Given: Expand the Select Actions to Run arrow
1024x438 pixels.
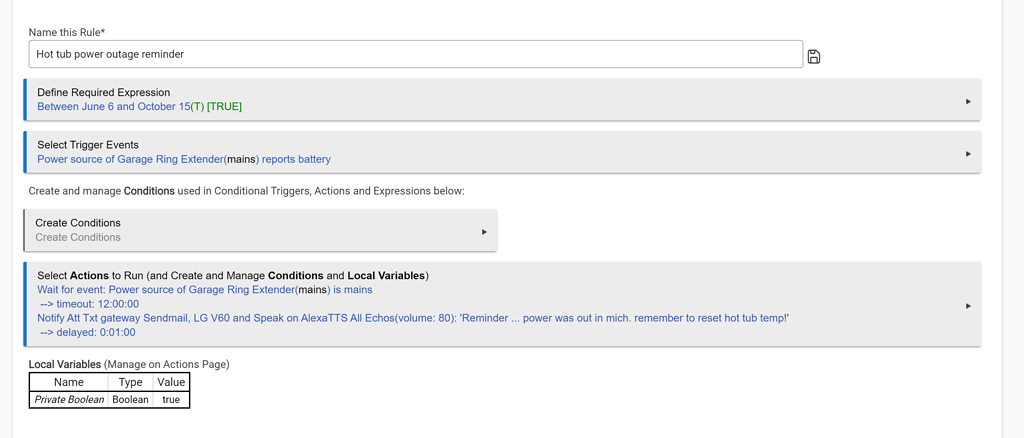Looking at the screenshot, I should pos(967,306).
